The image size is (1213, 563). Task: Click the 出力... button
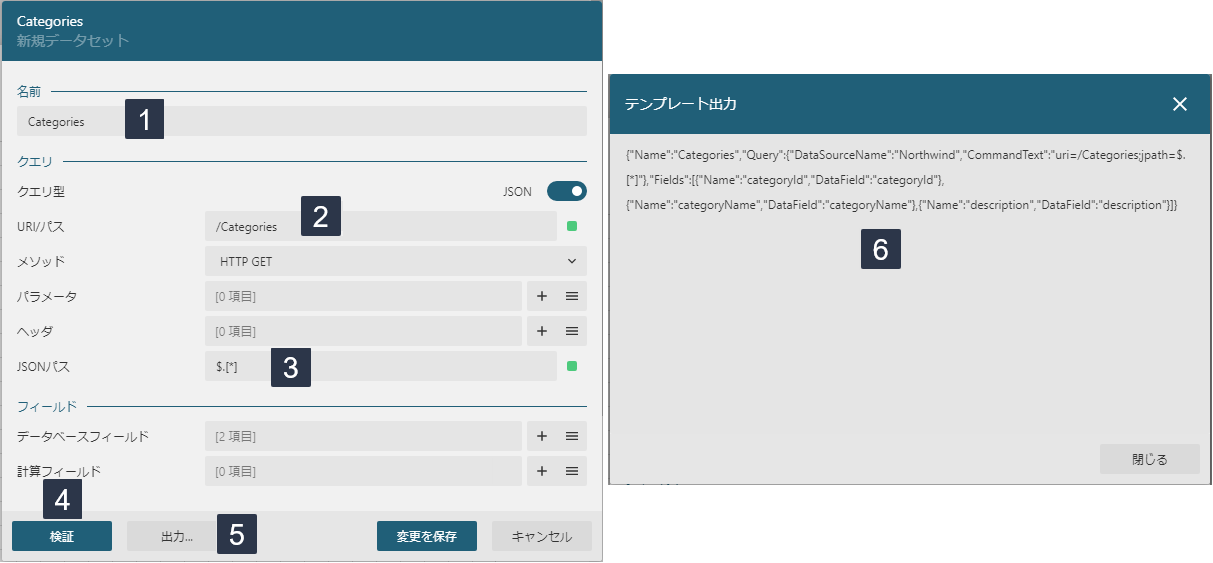(170, 536)
